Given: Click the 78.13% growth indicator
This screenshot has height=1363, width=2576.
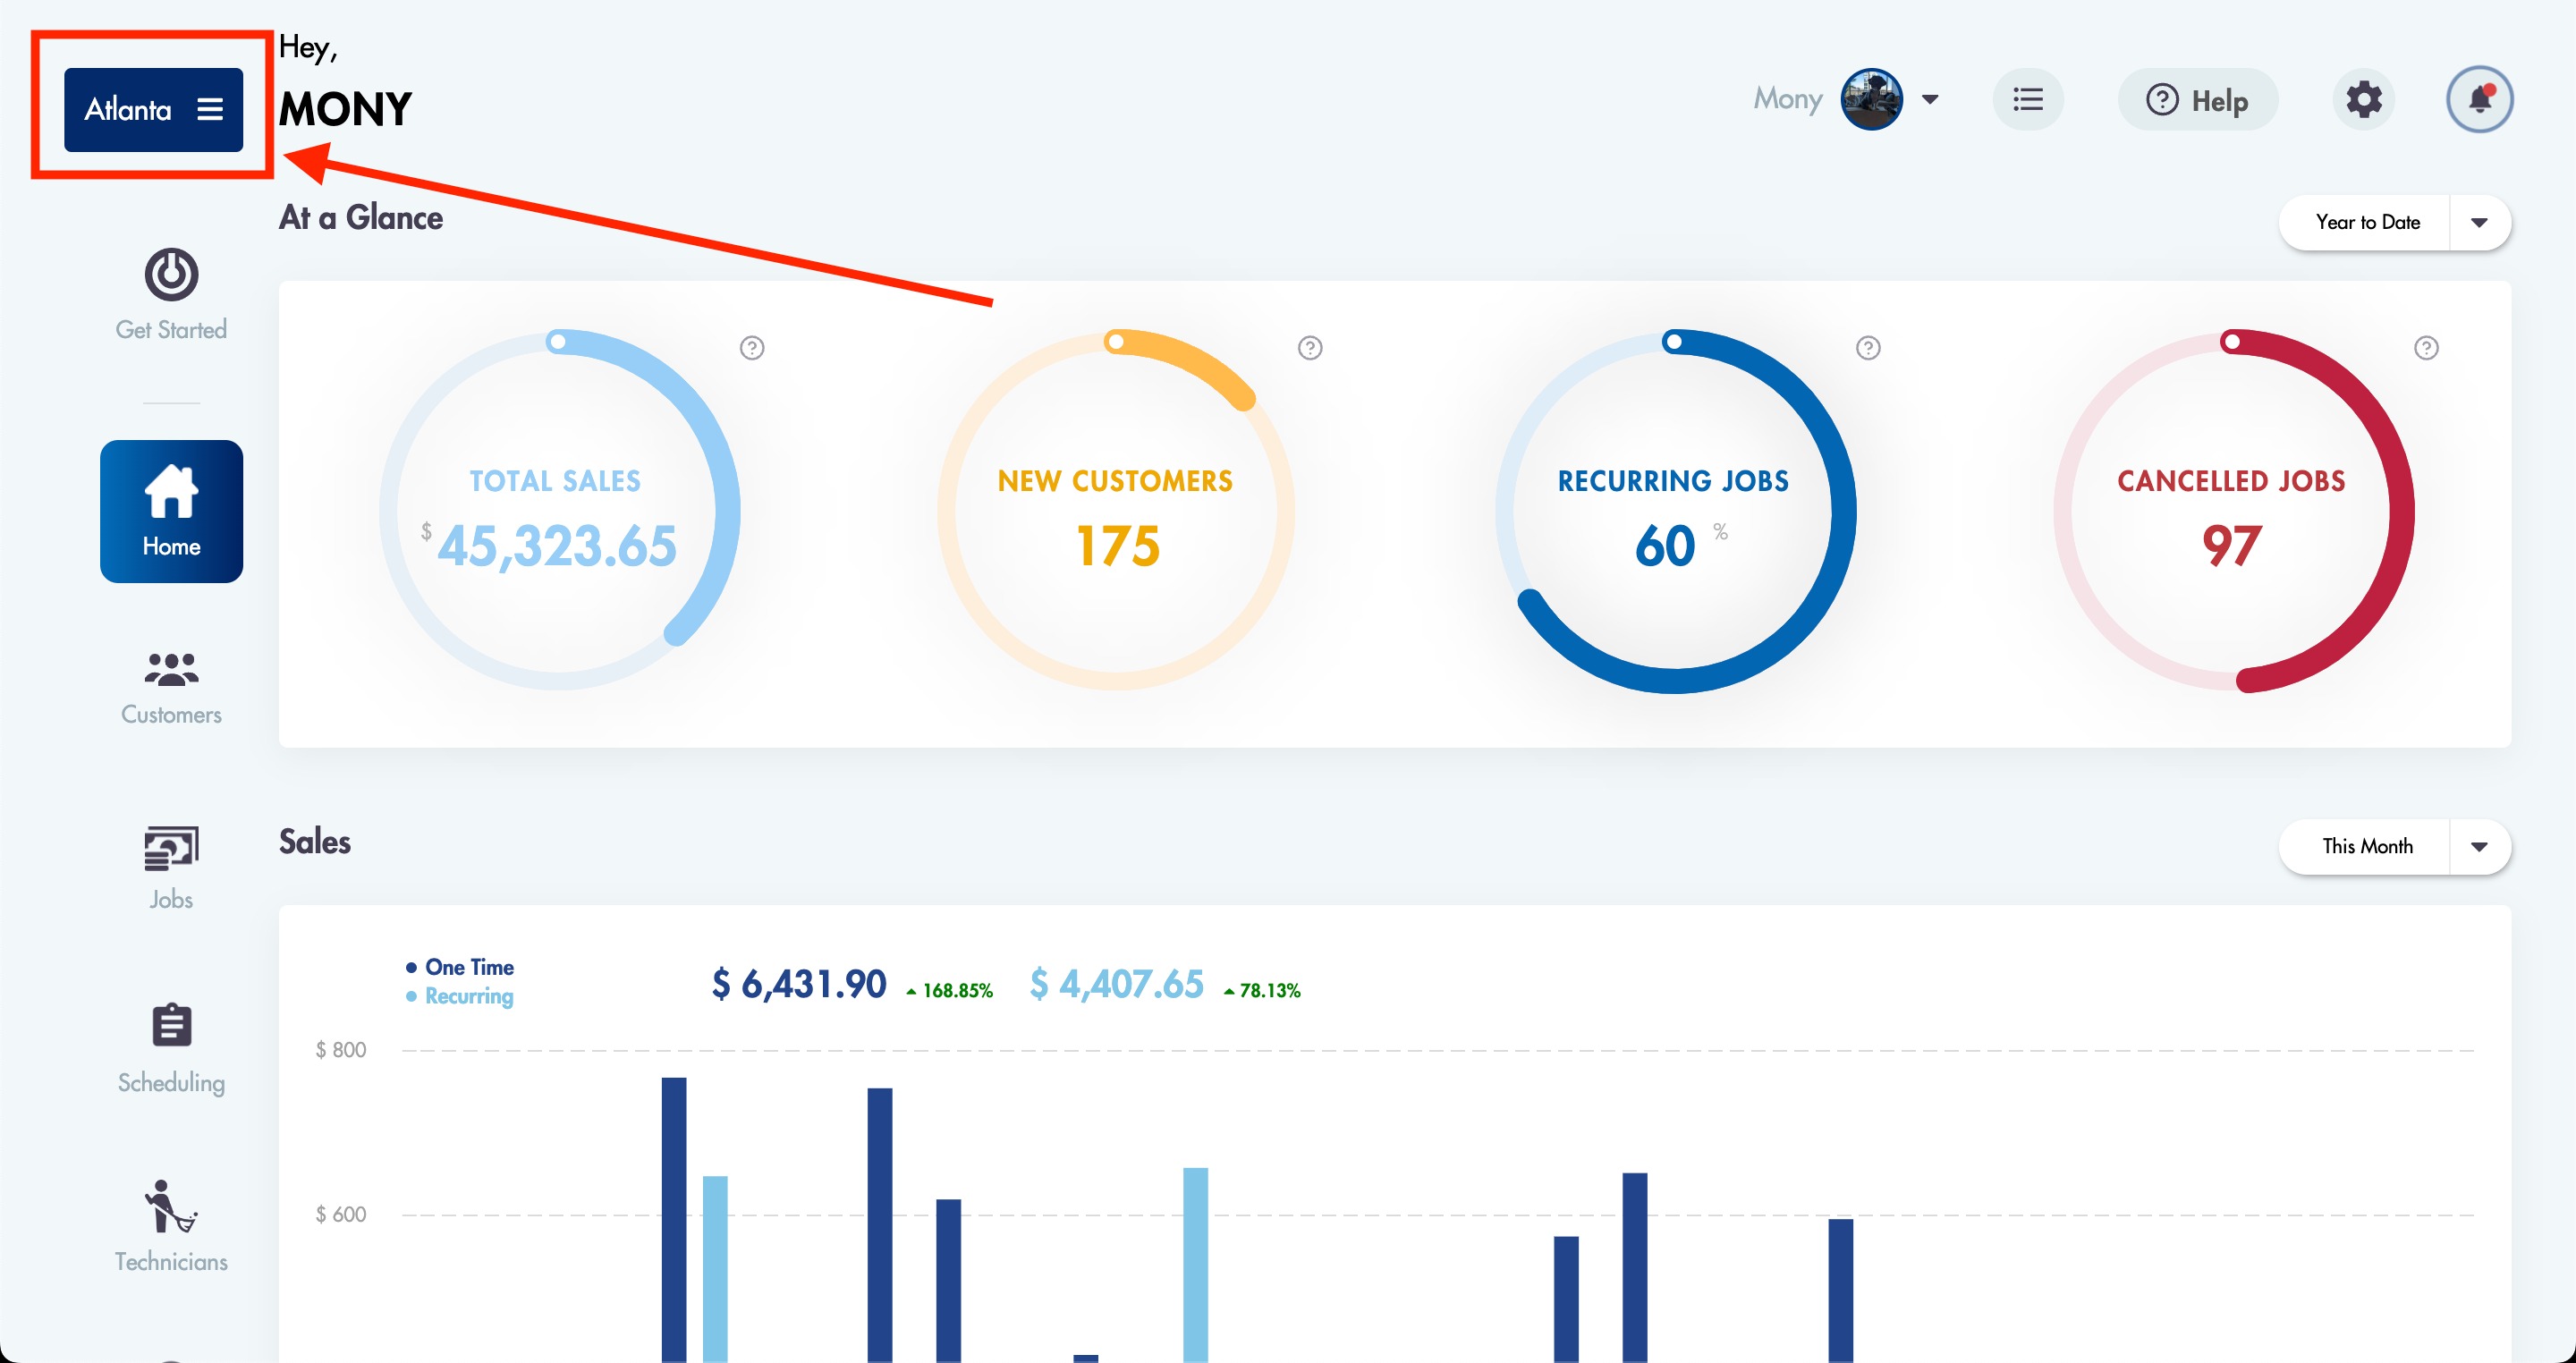Looking at the screenshot, I should 1262,990.
